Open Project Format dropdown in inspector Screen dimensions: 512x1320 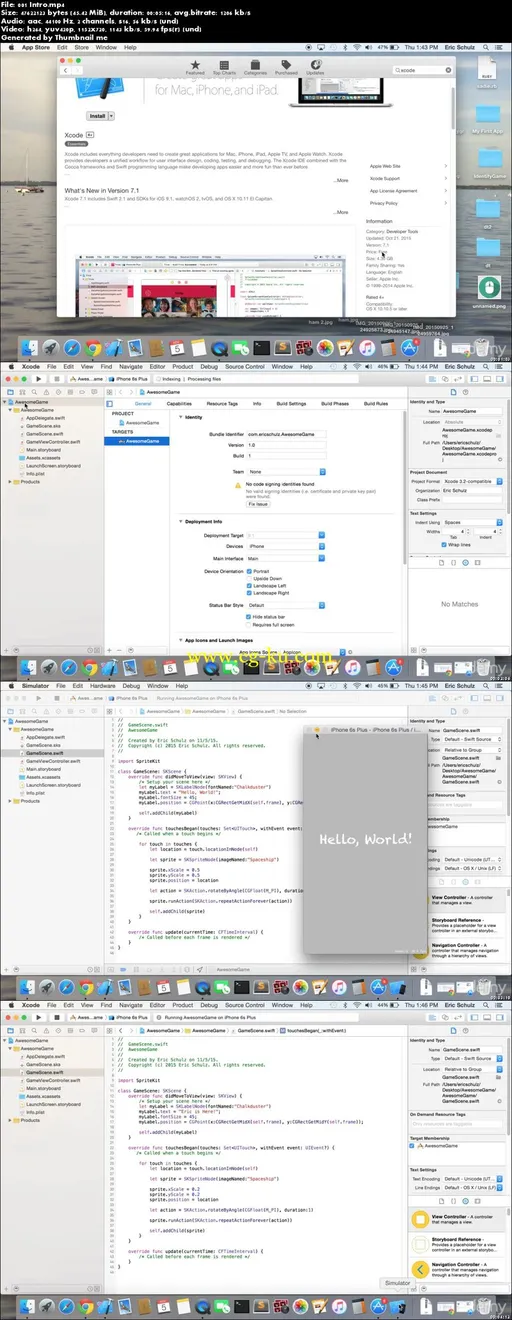472,479
